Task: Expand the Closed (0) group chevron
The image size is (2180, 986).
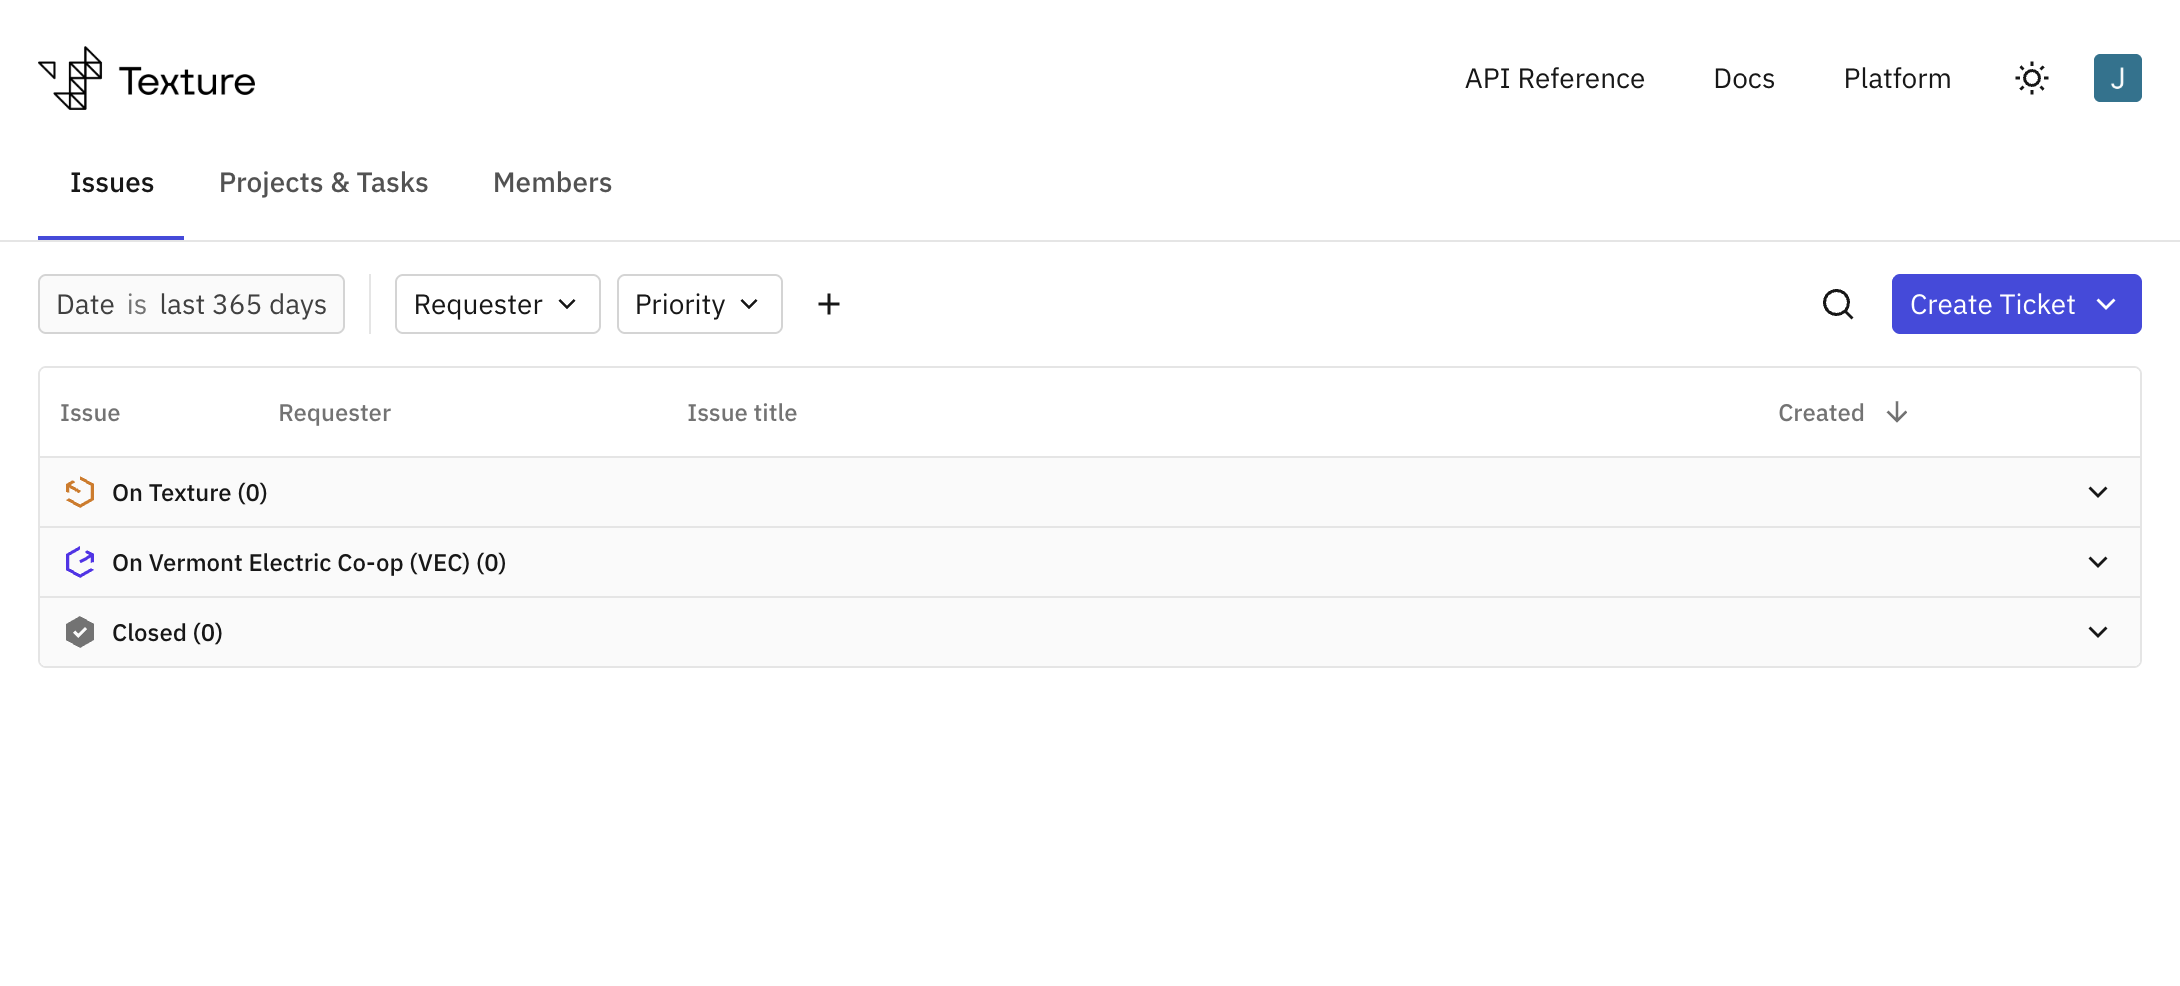Action: click(x=2097, y=632)
